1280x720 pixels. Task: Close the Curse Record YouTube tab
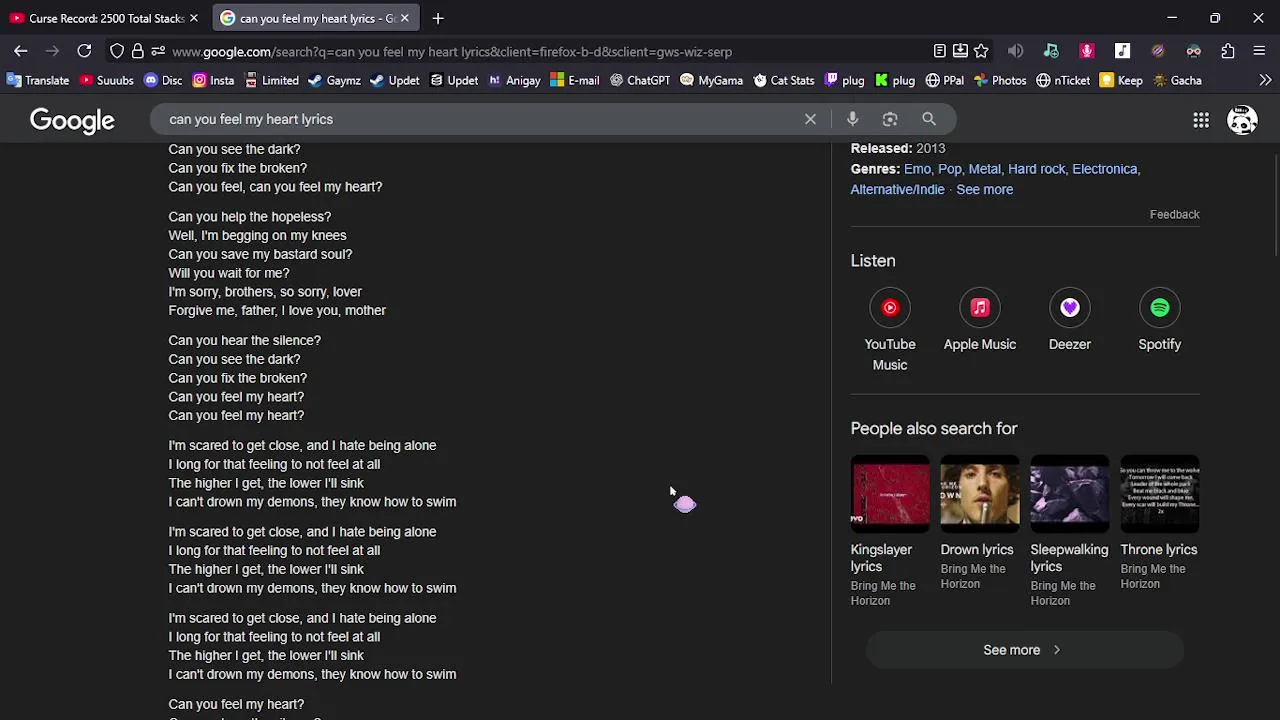pos(194,18)
